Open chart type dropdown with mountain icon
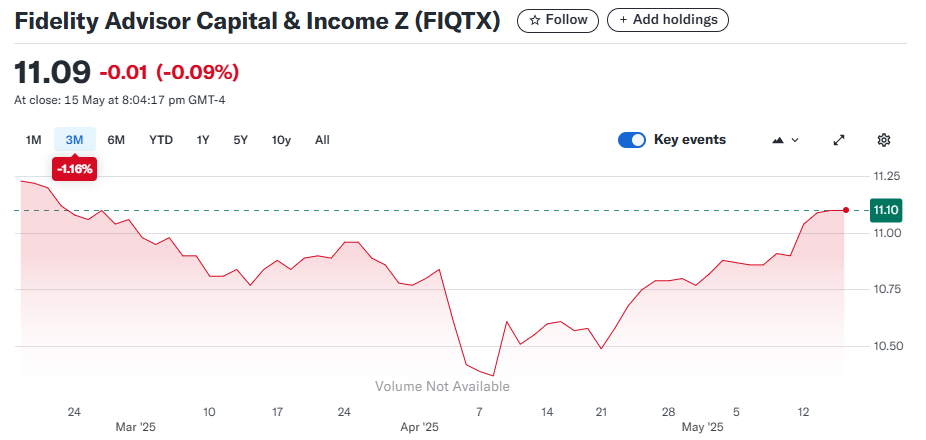 click(x=785, y=140)
